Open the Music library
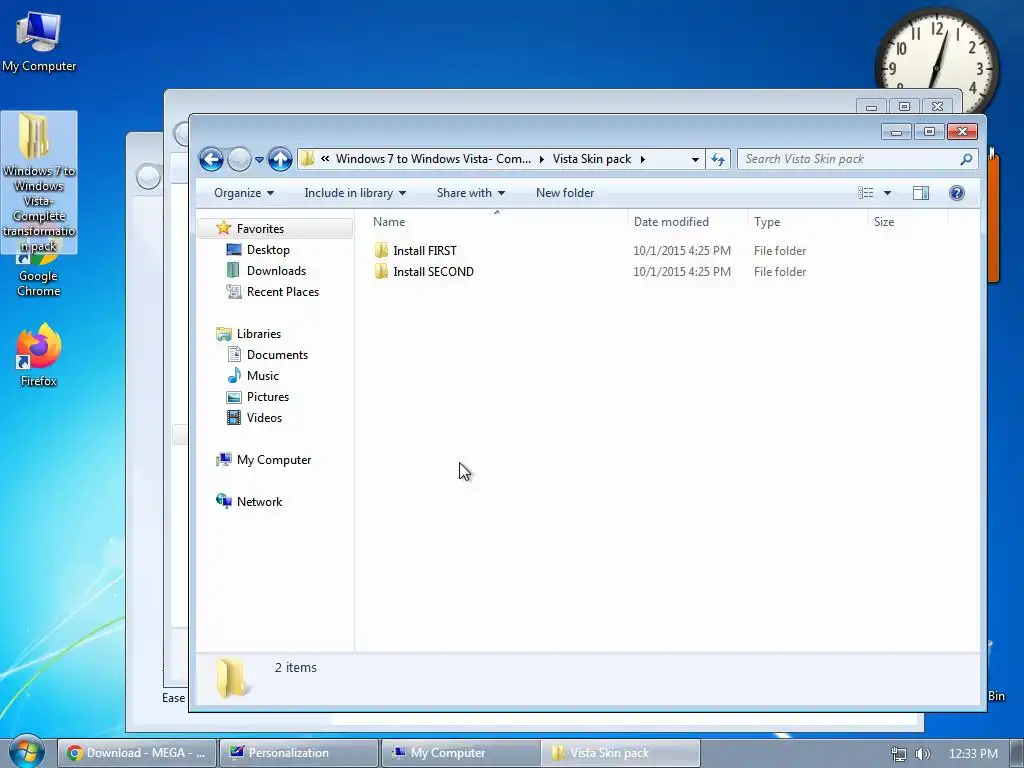1024x768 pixels. click(x=263, y=376)
